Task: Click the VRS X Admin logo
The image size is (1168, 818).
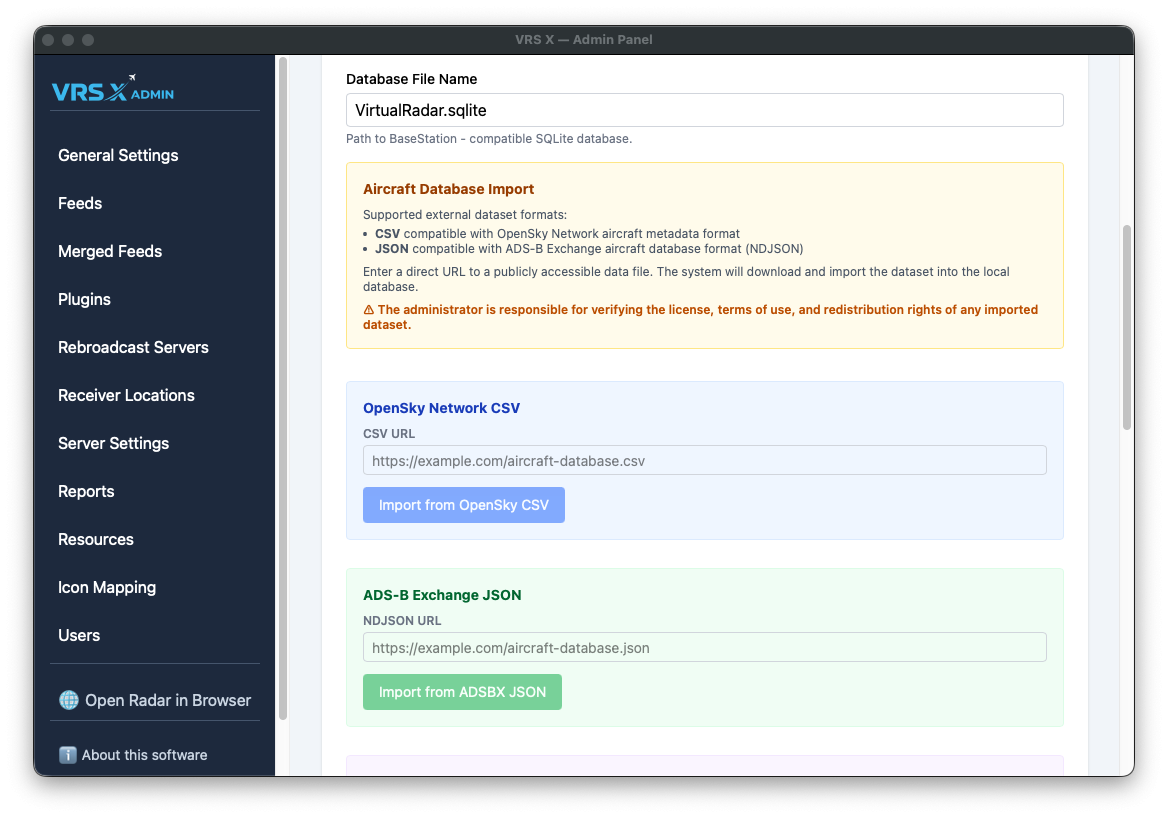Action: [x=113, y=90]
